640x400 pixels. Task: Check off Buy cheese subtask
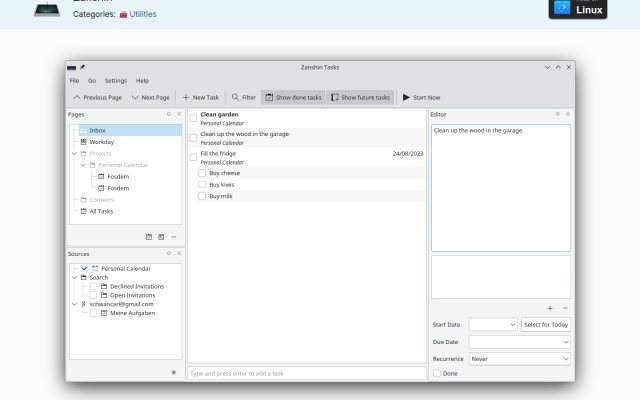point(202,173)
